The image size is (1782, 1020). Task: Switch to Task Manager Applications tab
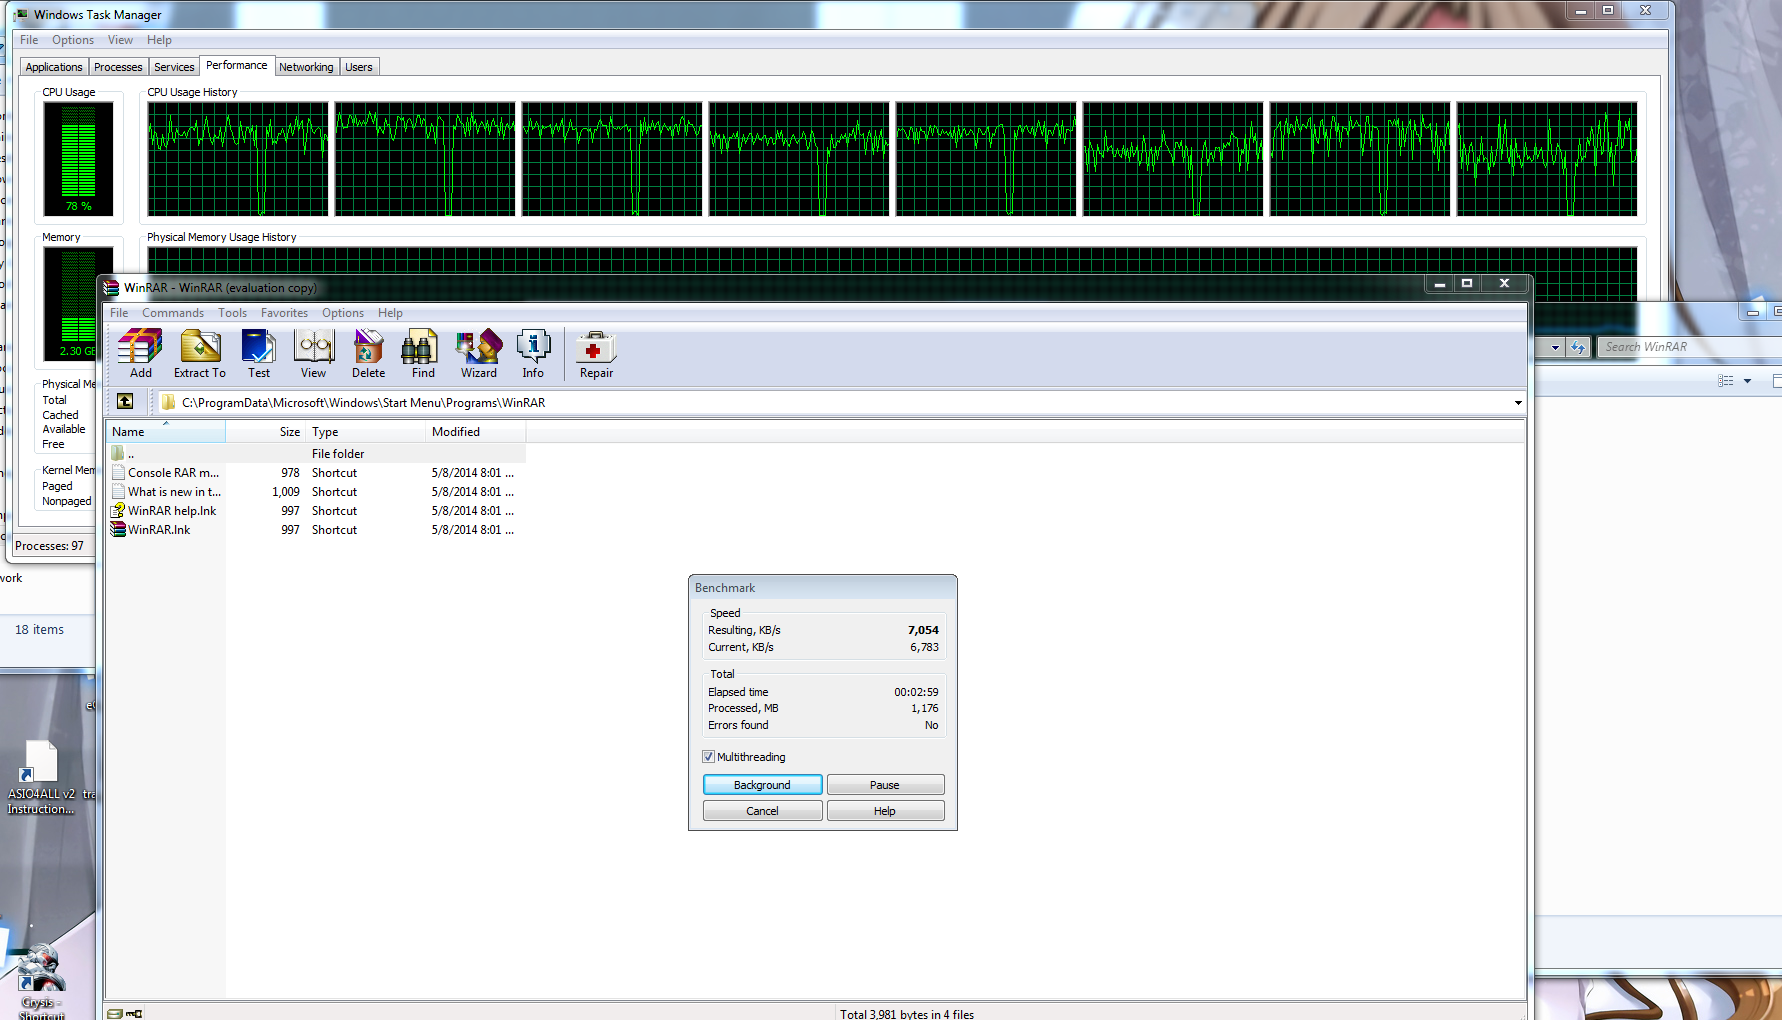click(x=54, y=67)
